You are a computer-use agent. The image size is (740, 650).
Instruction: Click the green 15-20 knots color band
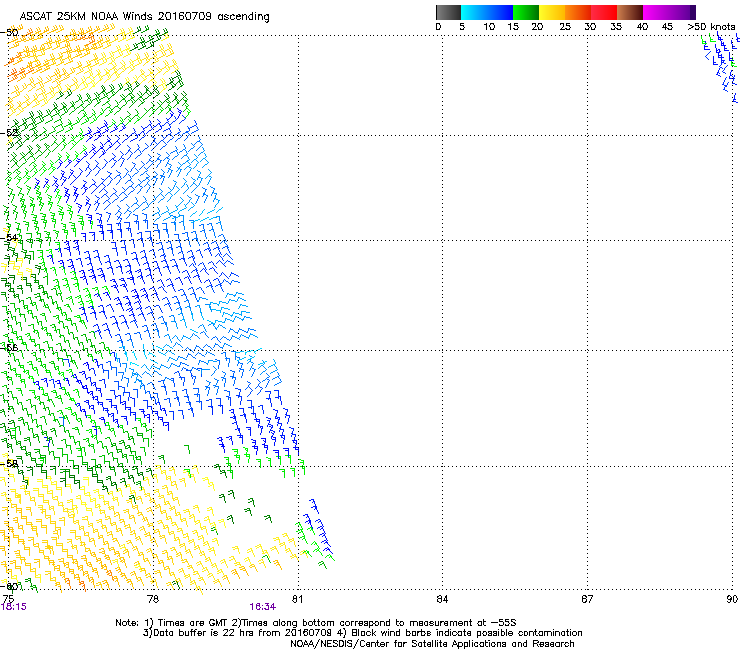526,12
